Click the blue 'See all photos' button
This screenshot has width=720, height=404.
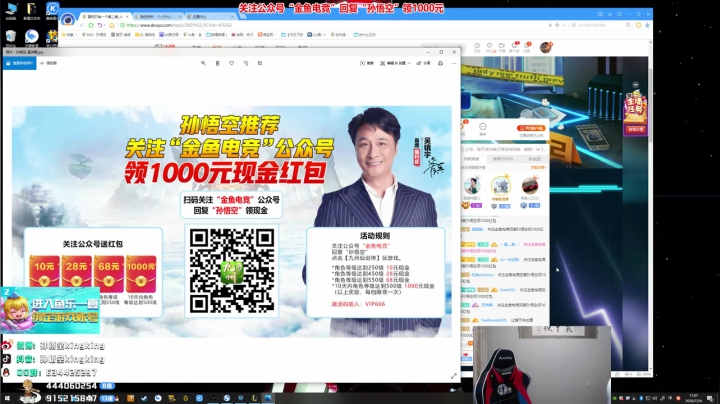(x=19, y=63)
